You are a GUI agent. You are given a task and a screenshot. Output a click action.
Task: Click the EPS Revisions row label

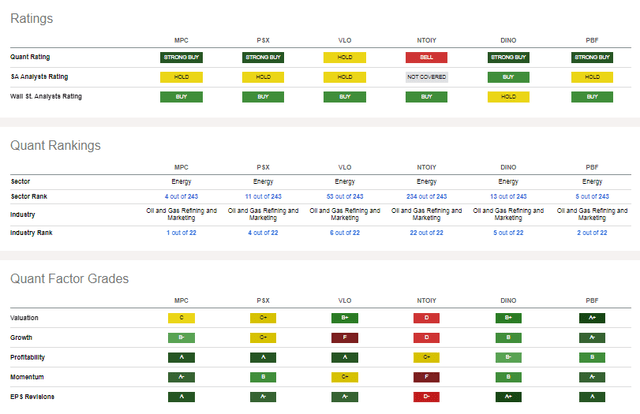pyautogui.click(x=32, y=396)
